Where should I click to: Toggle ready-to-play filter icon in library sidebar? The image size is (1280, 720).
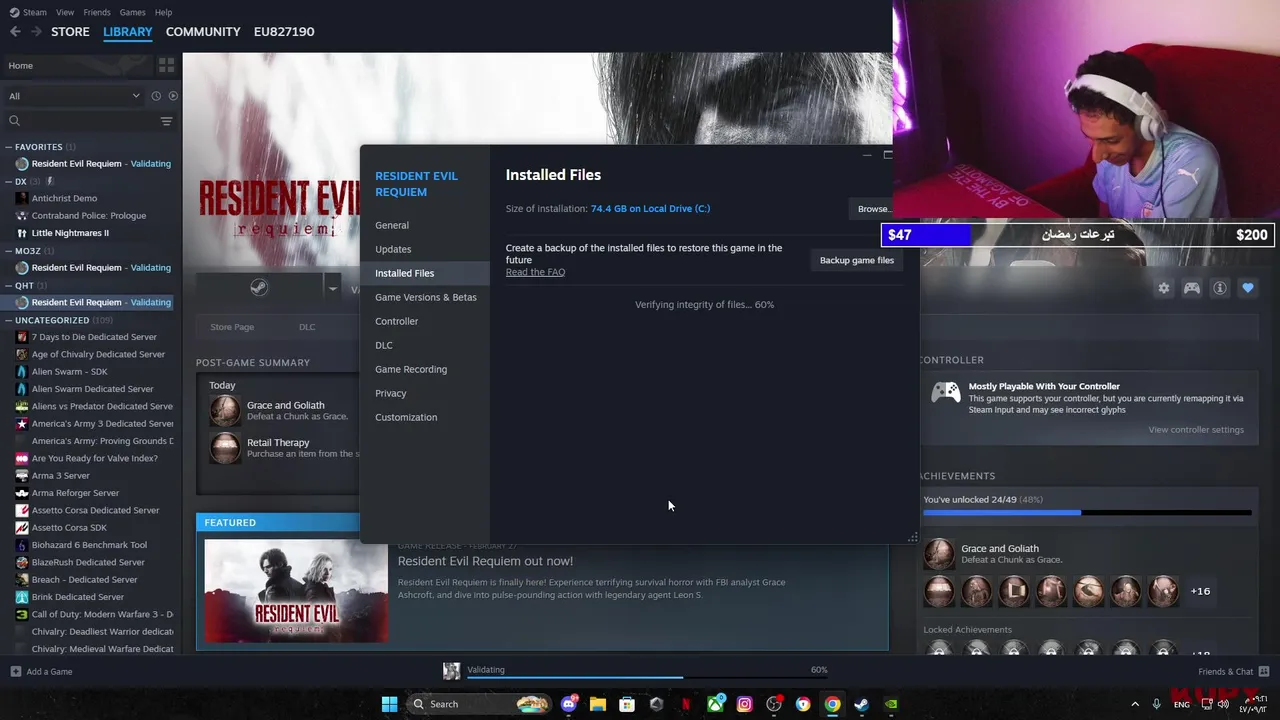[x=173, y=96]
